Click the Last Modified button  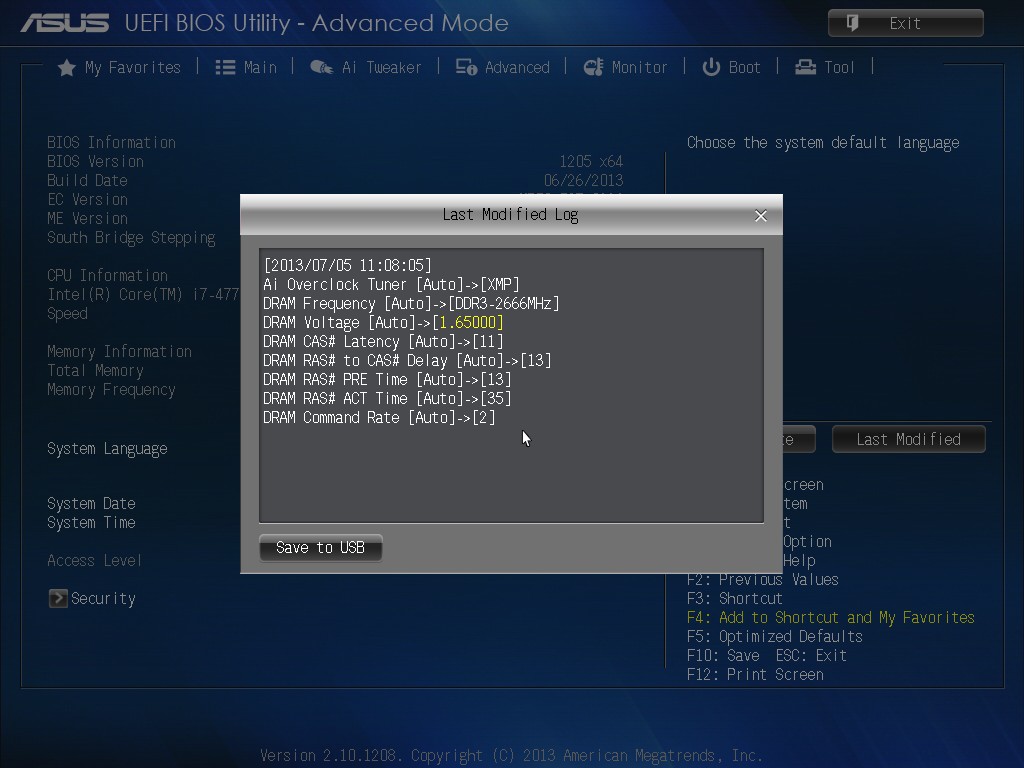point(909,440)
